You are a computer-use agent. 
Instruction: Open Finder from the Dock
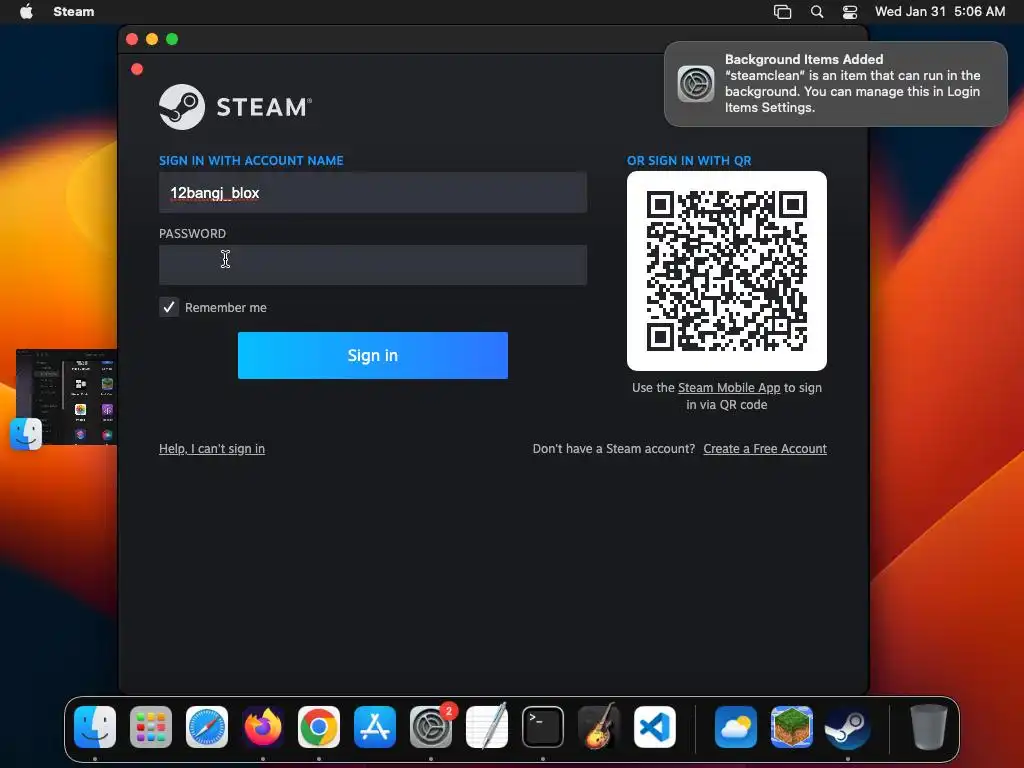[95, 727]
